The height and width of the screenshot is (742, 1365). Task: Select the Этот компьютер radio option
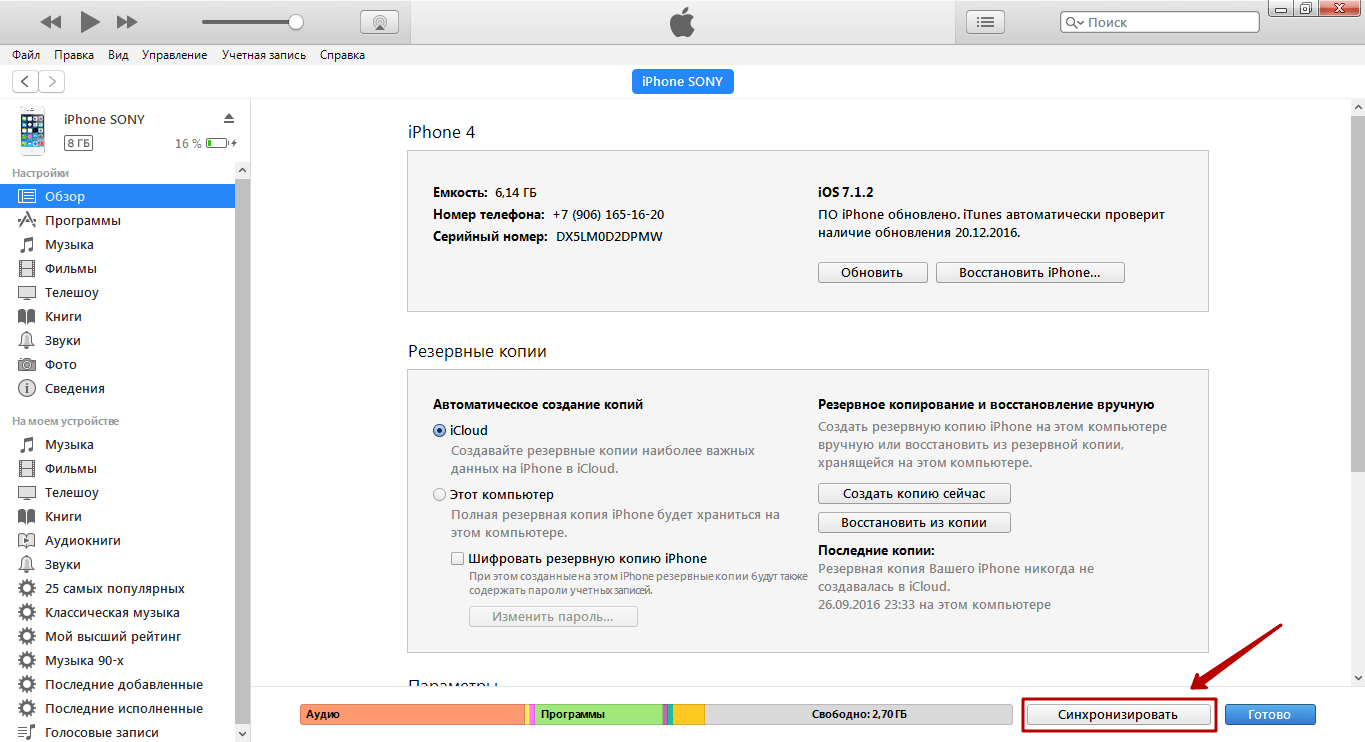[439, 494]
